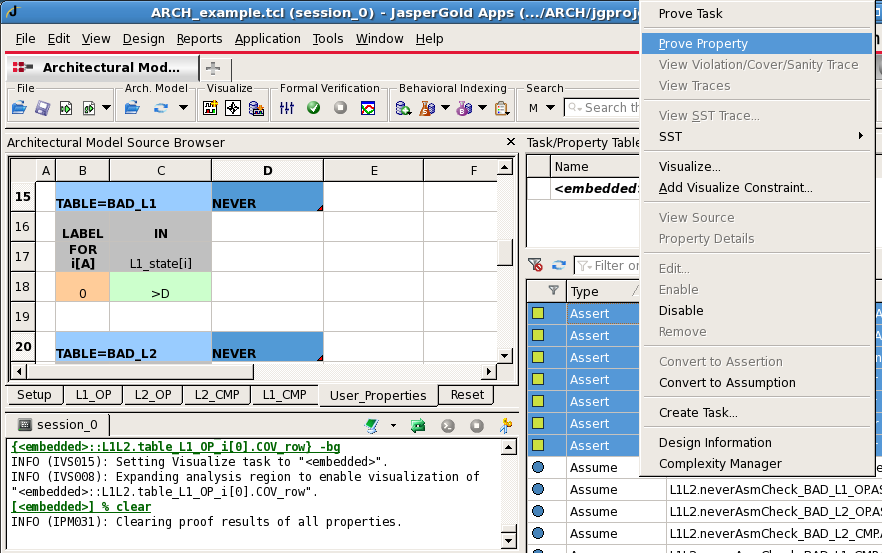Switch to the Setup sheet tab

(x=34, y=395)
